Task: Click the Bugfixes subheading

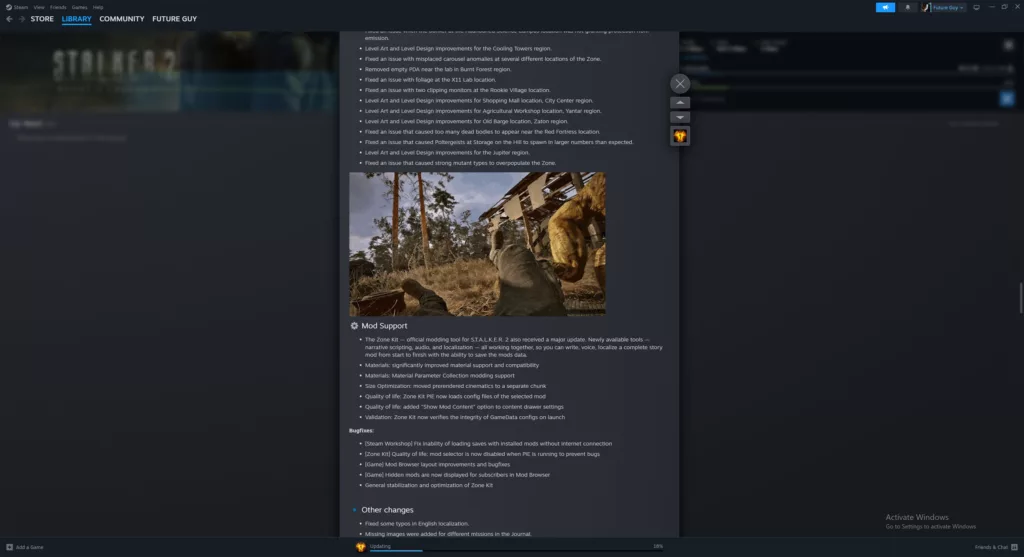Action: 361,431
